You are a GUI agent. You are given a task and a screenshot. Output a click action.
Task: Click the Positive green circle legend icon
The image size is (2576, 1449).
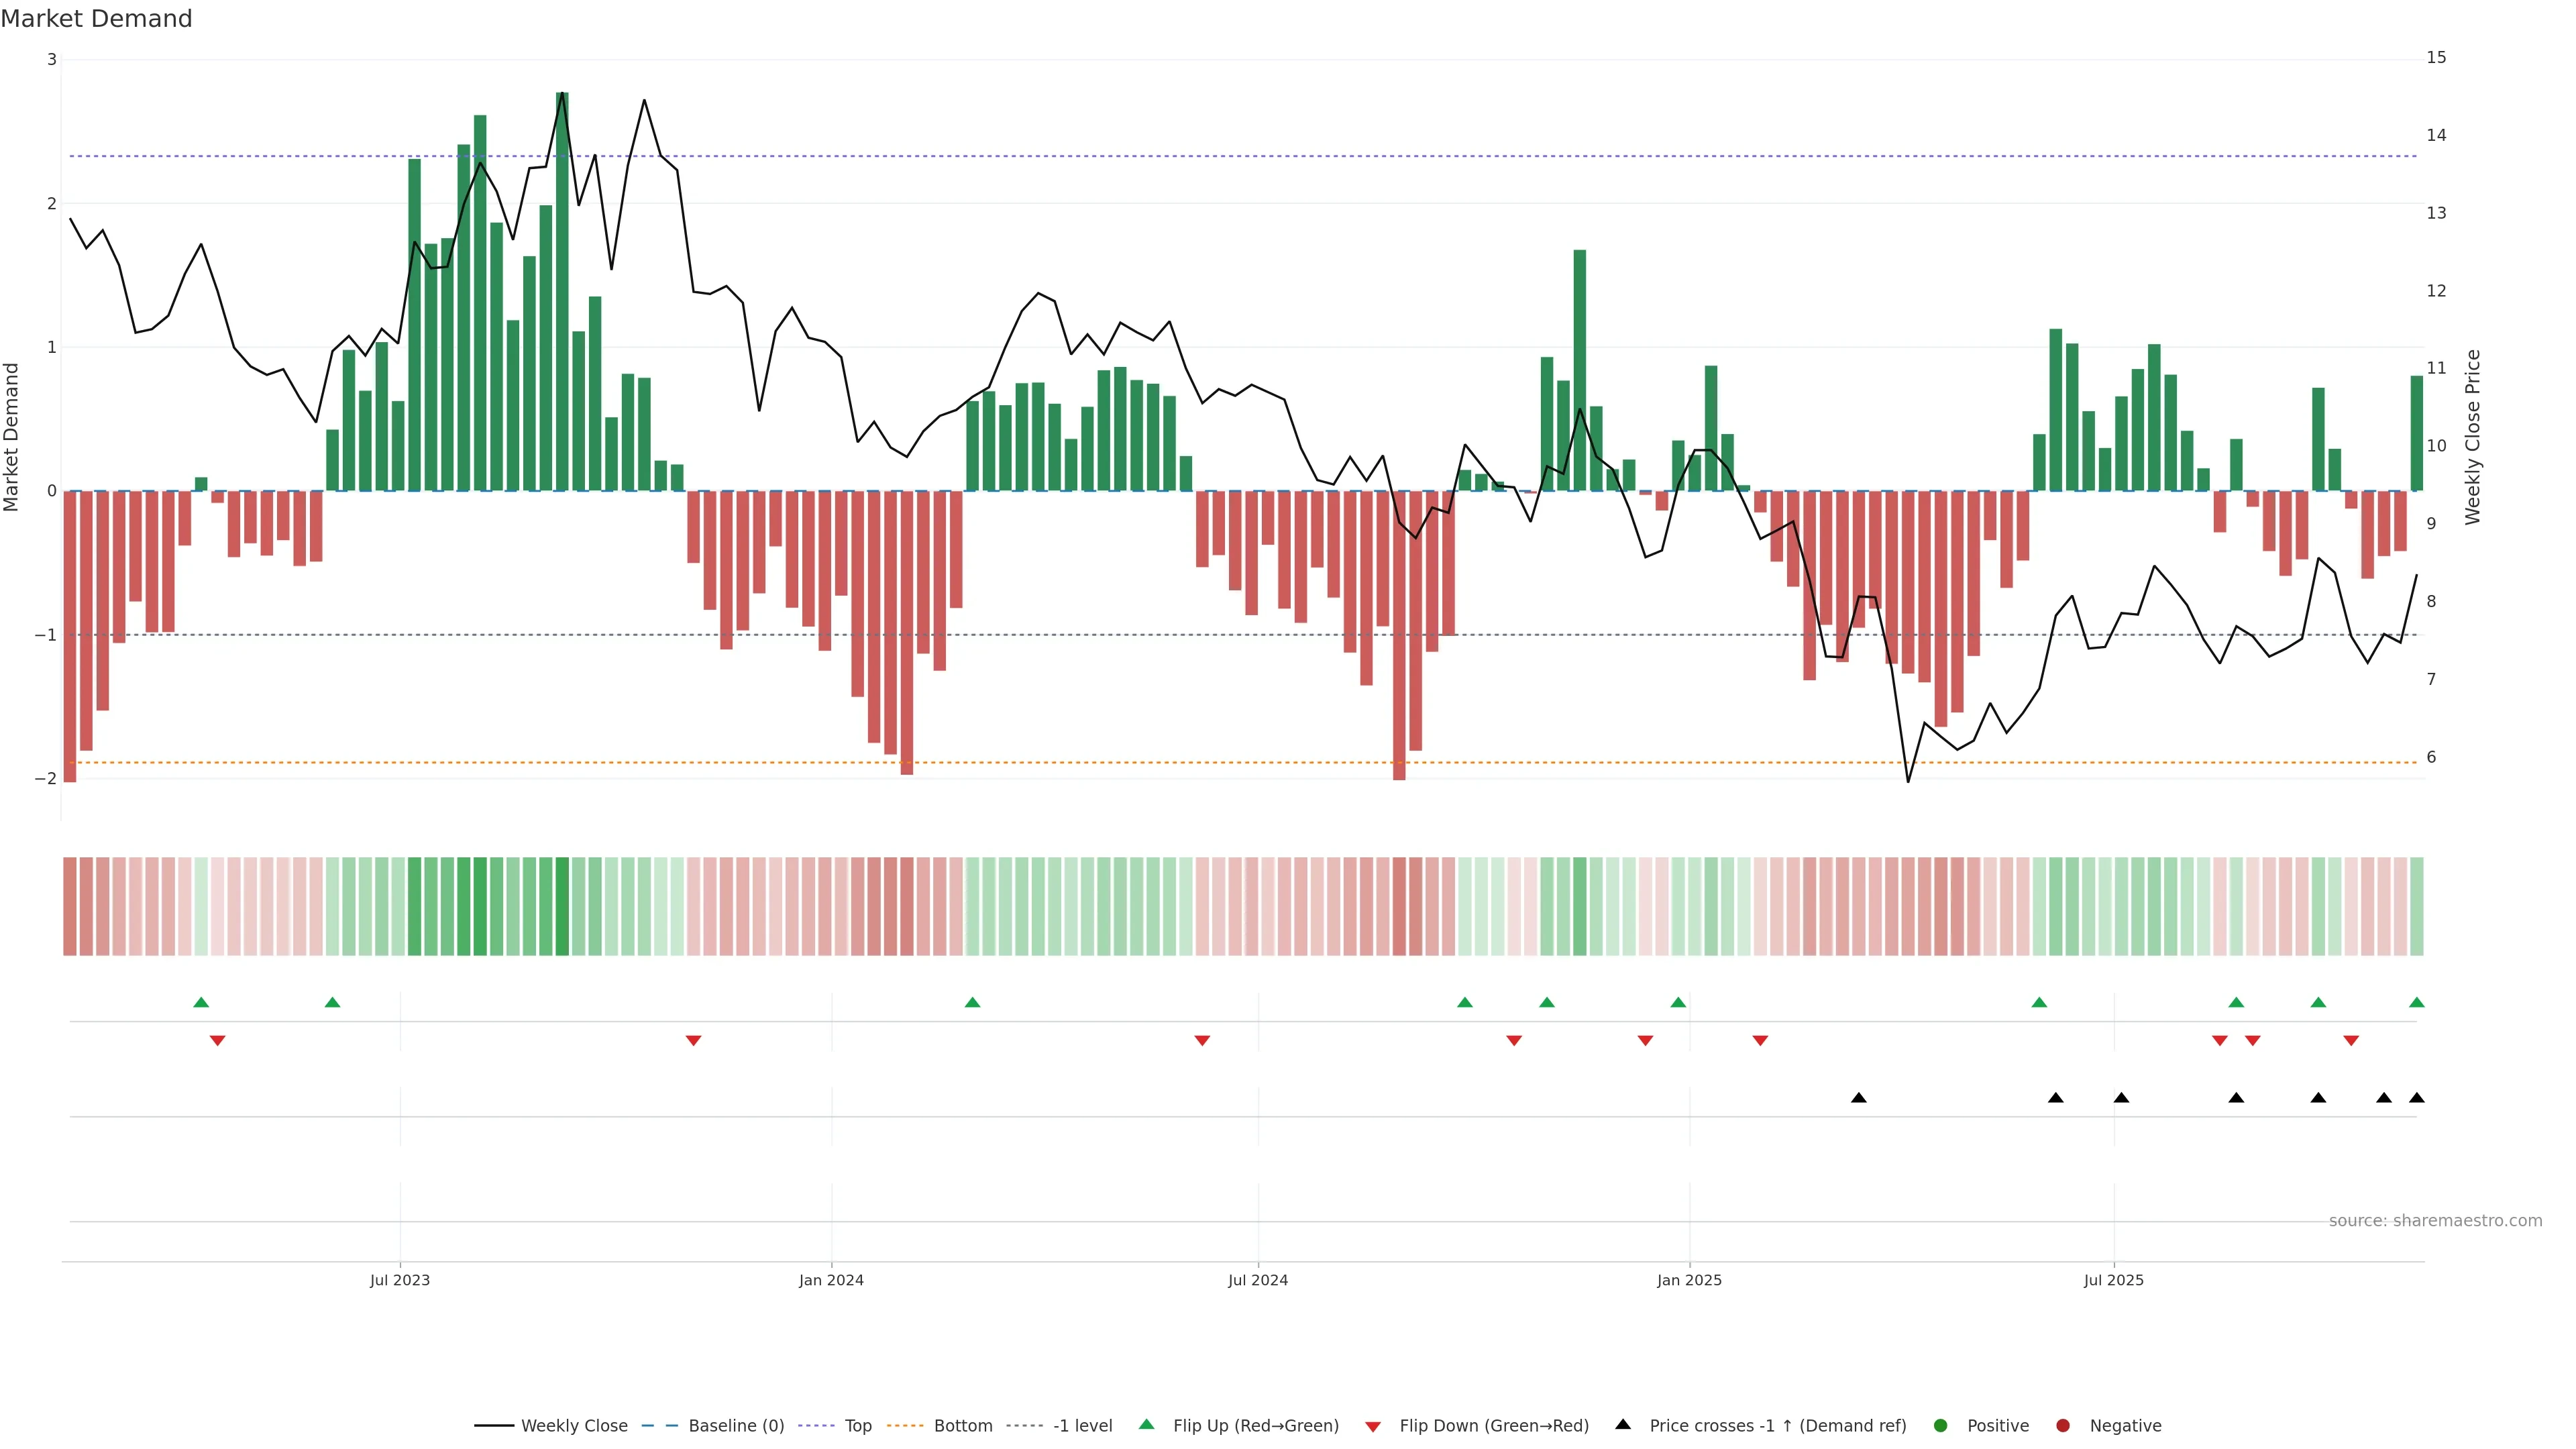(1941, 1426)
